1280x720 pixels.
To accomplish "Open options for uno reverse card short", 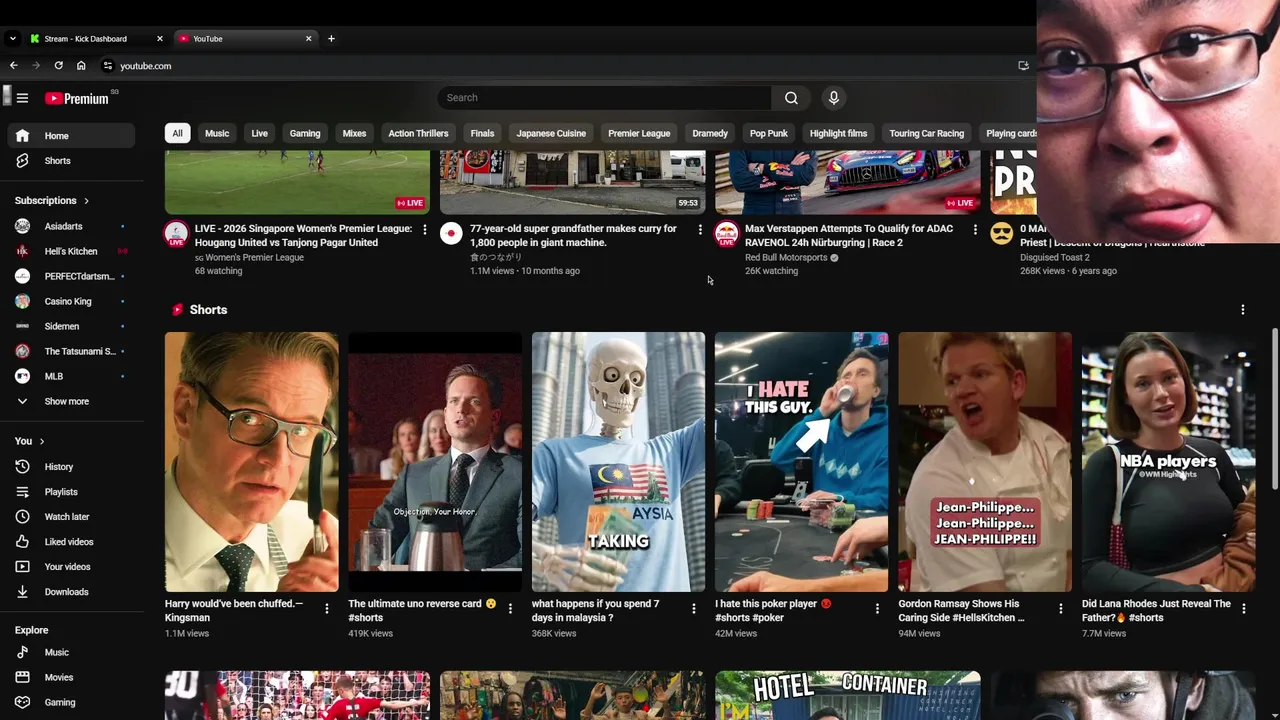I will click(x=510, y=608).
